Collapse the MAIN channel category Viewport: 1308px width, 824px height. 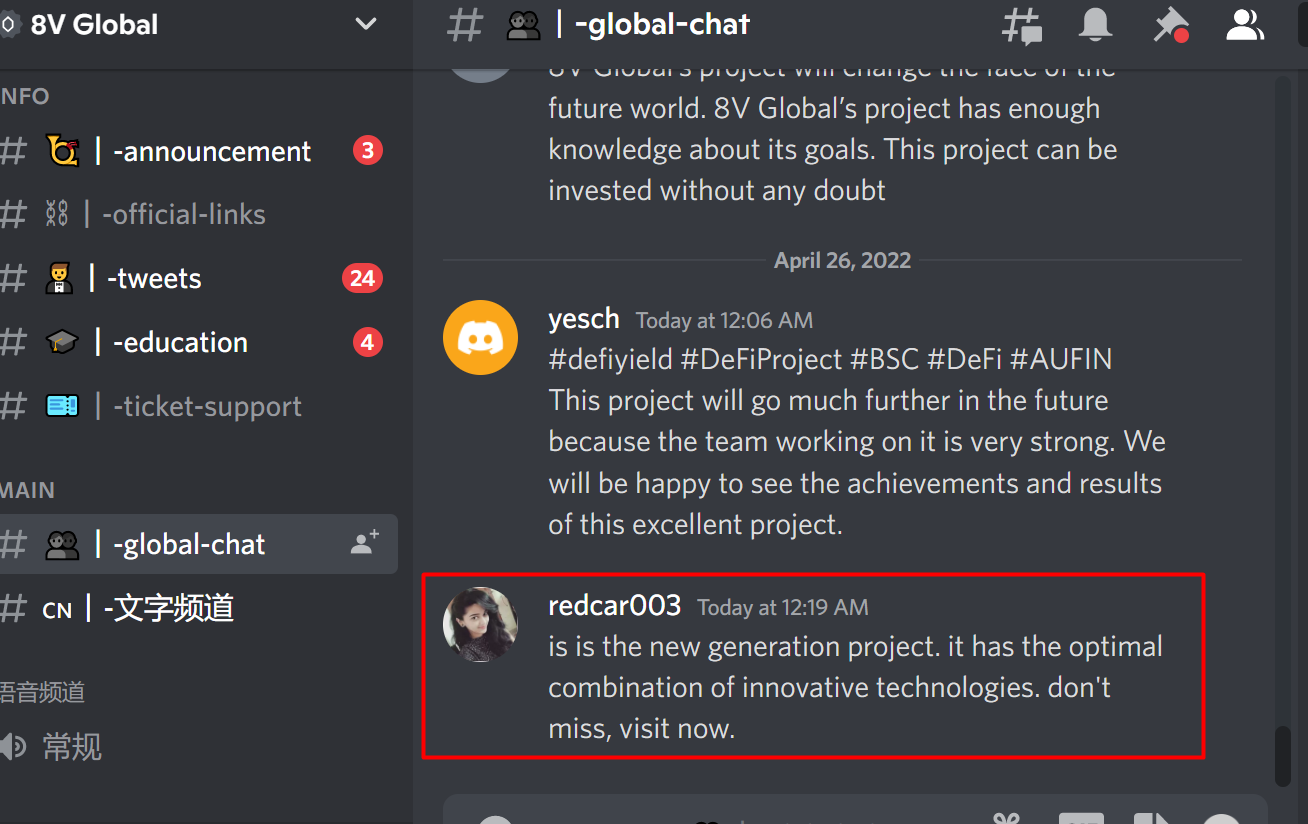coord(27,490)
